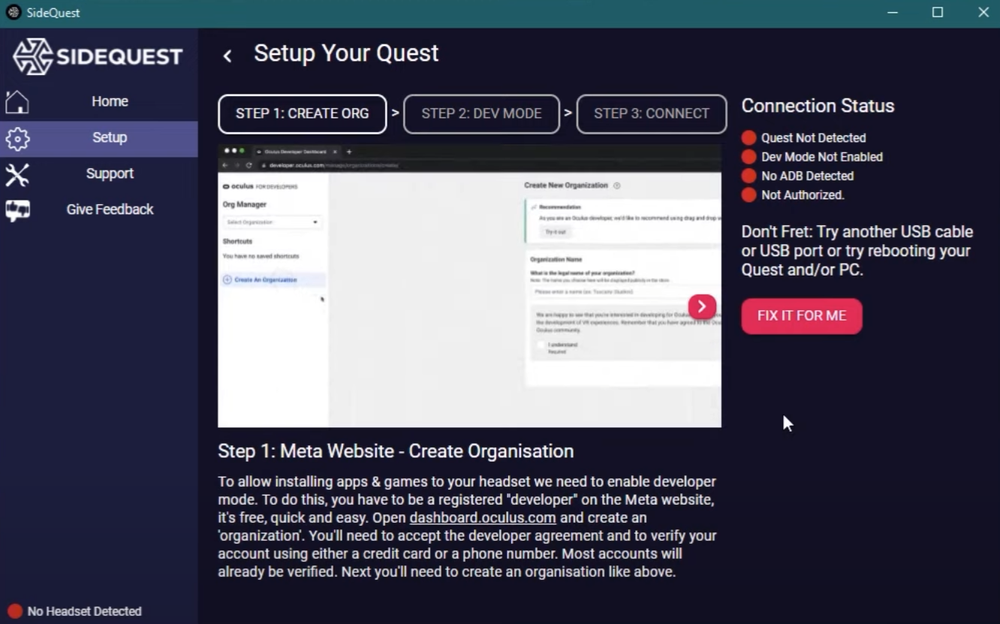Open Setup using the gear icon
The width and height of the screenshot is (1000, 624).
pos(18,137)
